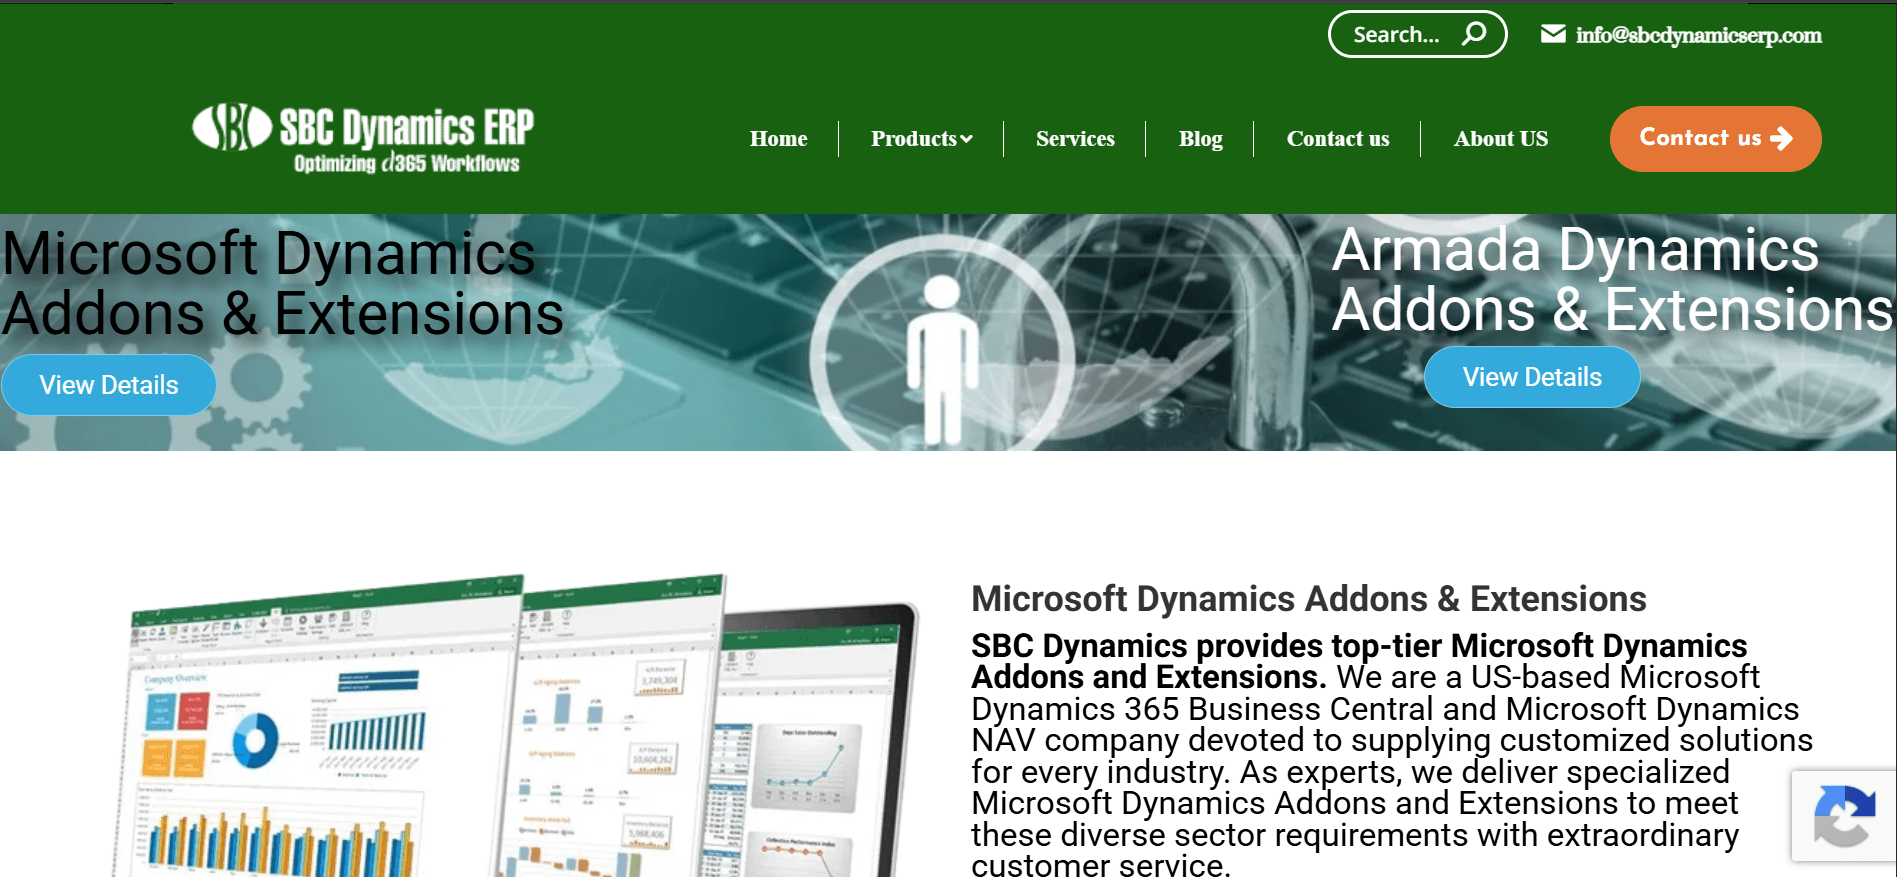View Details for Microsoft Dynamics Addons

(109, 385)
